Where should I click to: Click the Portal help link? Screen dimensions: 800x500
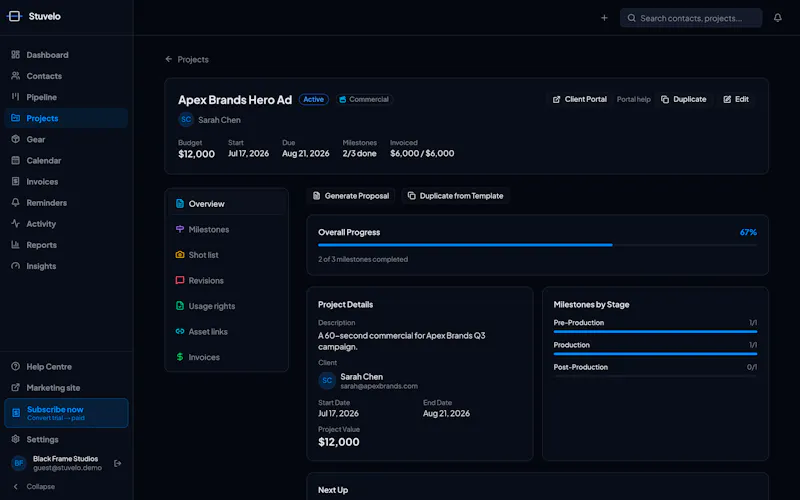(633, 99)
